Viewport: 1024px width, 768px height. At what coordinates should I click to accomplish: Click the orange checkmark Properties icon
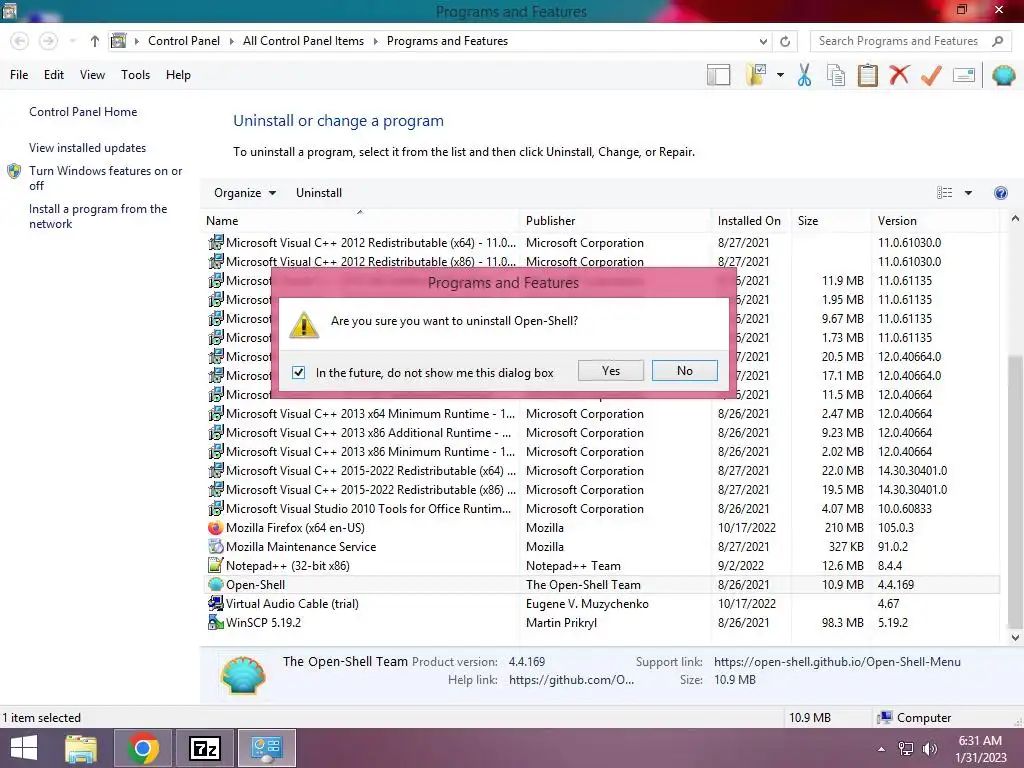(931, 75)
